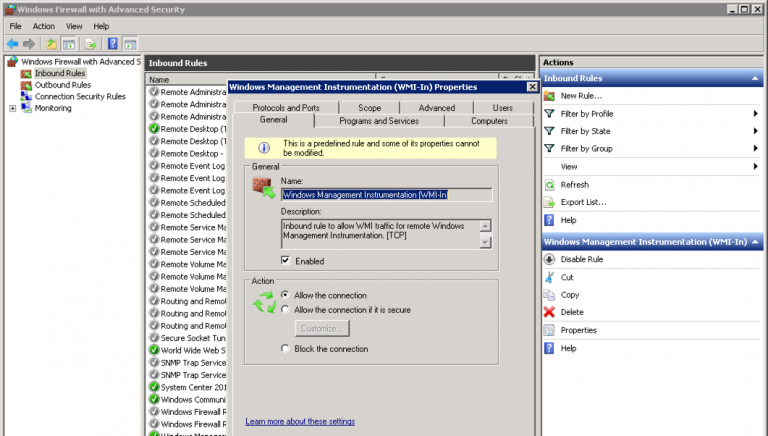Screen dimensions: 768x436
Task: Click into the rule Name field
Action: (386, 195)
